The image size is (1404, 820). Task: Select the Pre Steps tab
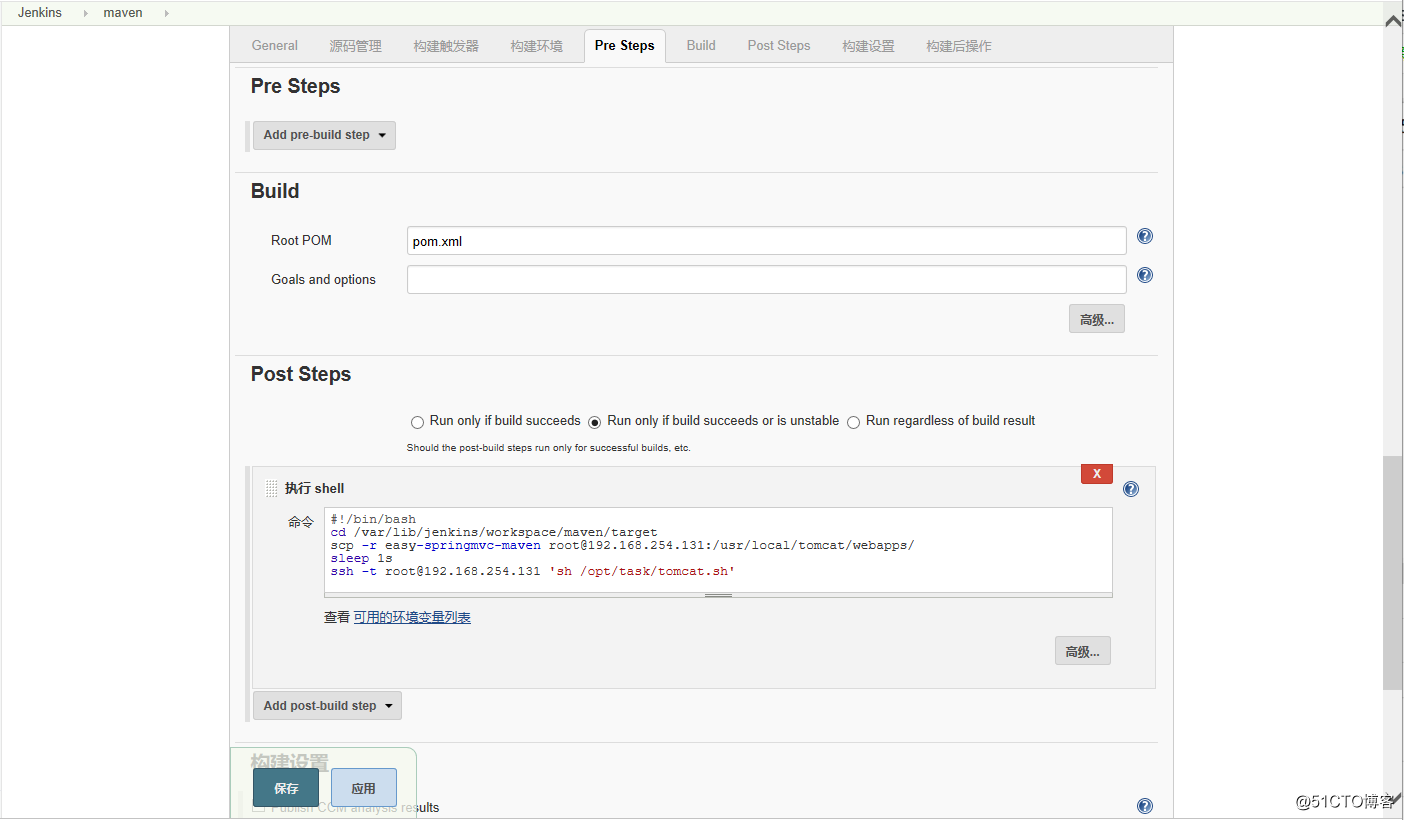pos(625,46)
